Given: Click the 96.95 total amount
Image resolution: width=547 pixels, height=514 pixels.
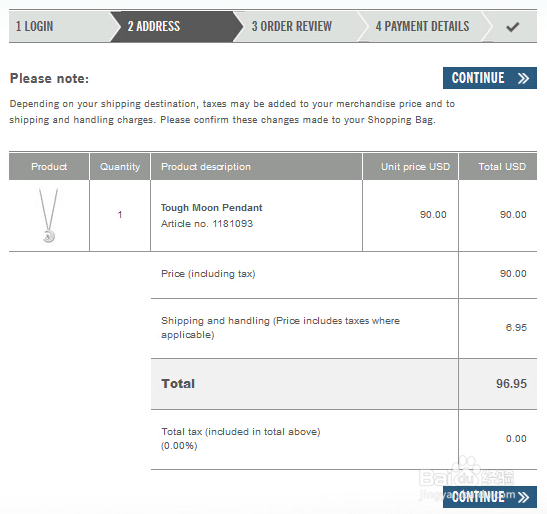Looking at the screenshot, I should 511,384.
